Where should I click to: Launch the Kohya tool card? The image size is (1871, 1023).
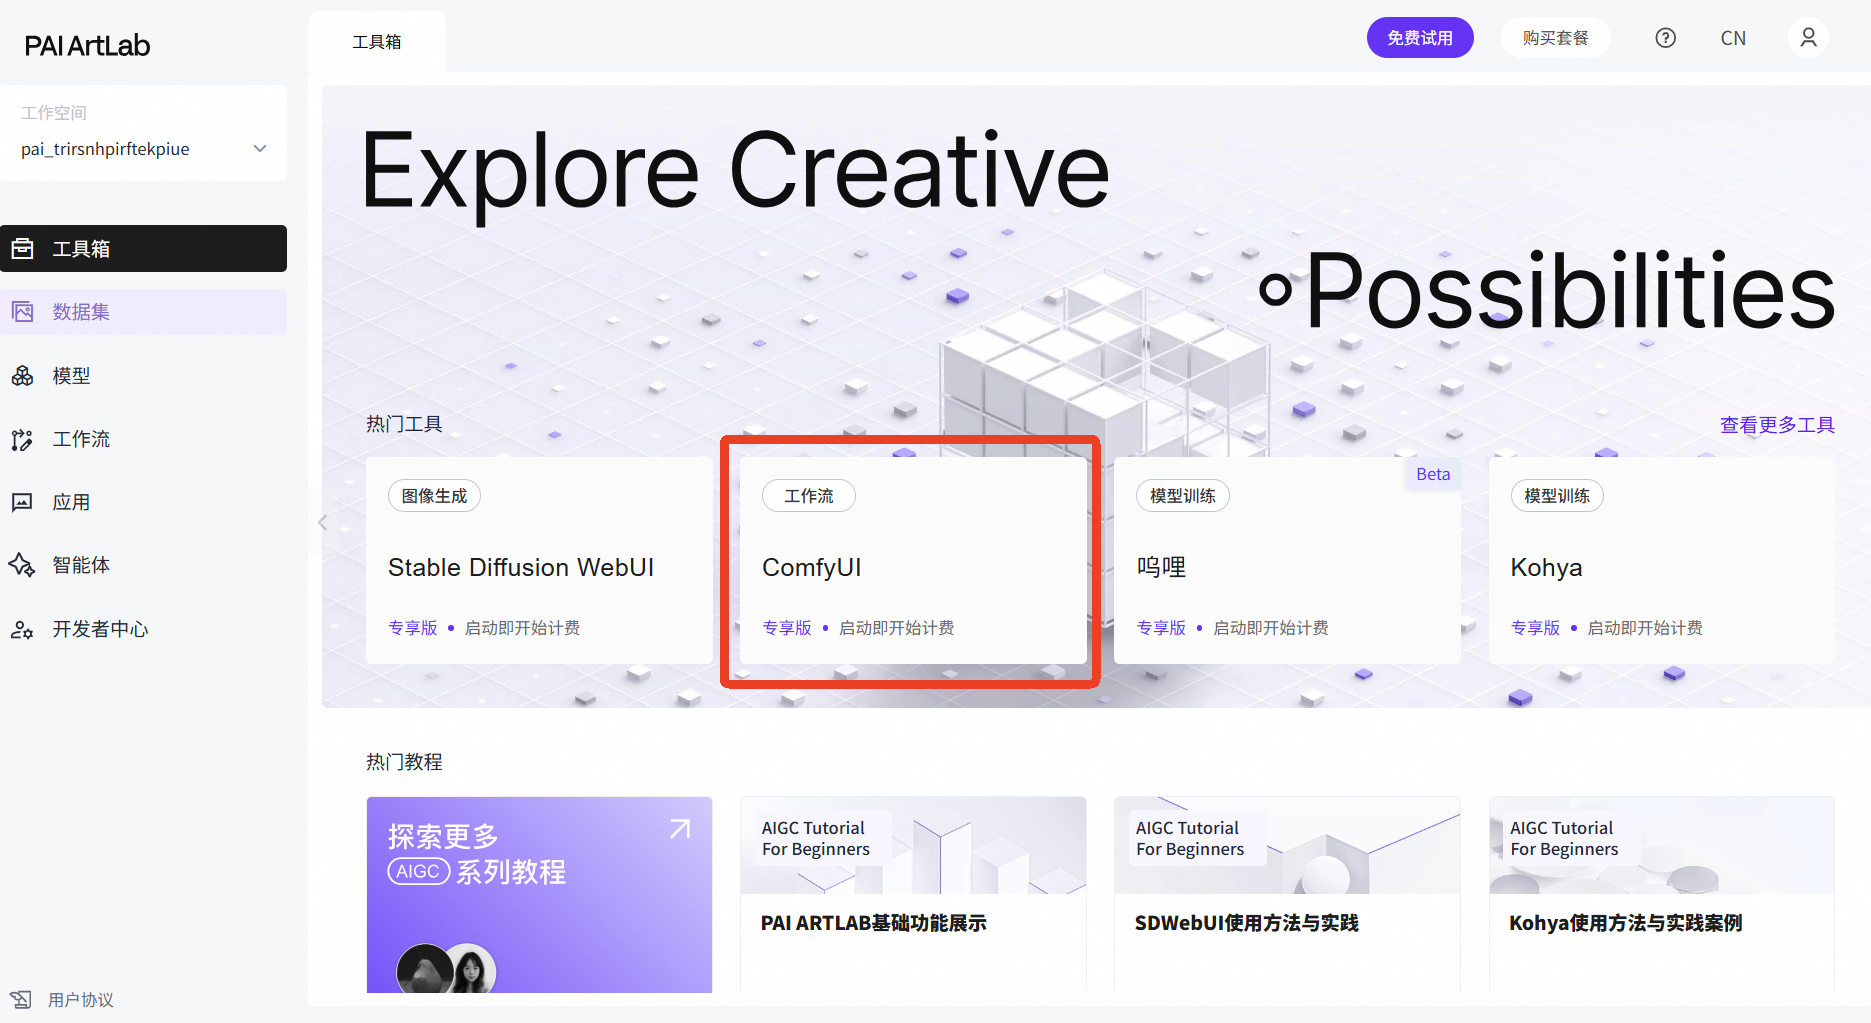(x=1662, y=560)
